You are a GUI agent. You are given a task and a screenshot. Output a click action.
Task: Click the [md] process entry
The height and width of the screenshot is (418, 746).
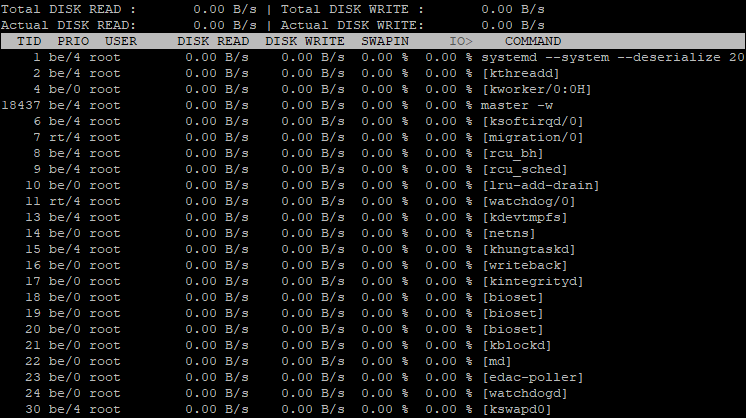point(497,362)
